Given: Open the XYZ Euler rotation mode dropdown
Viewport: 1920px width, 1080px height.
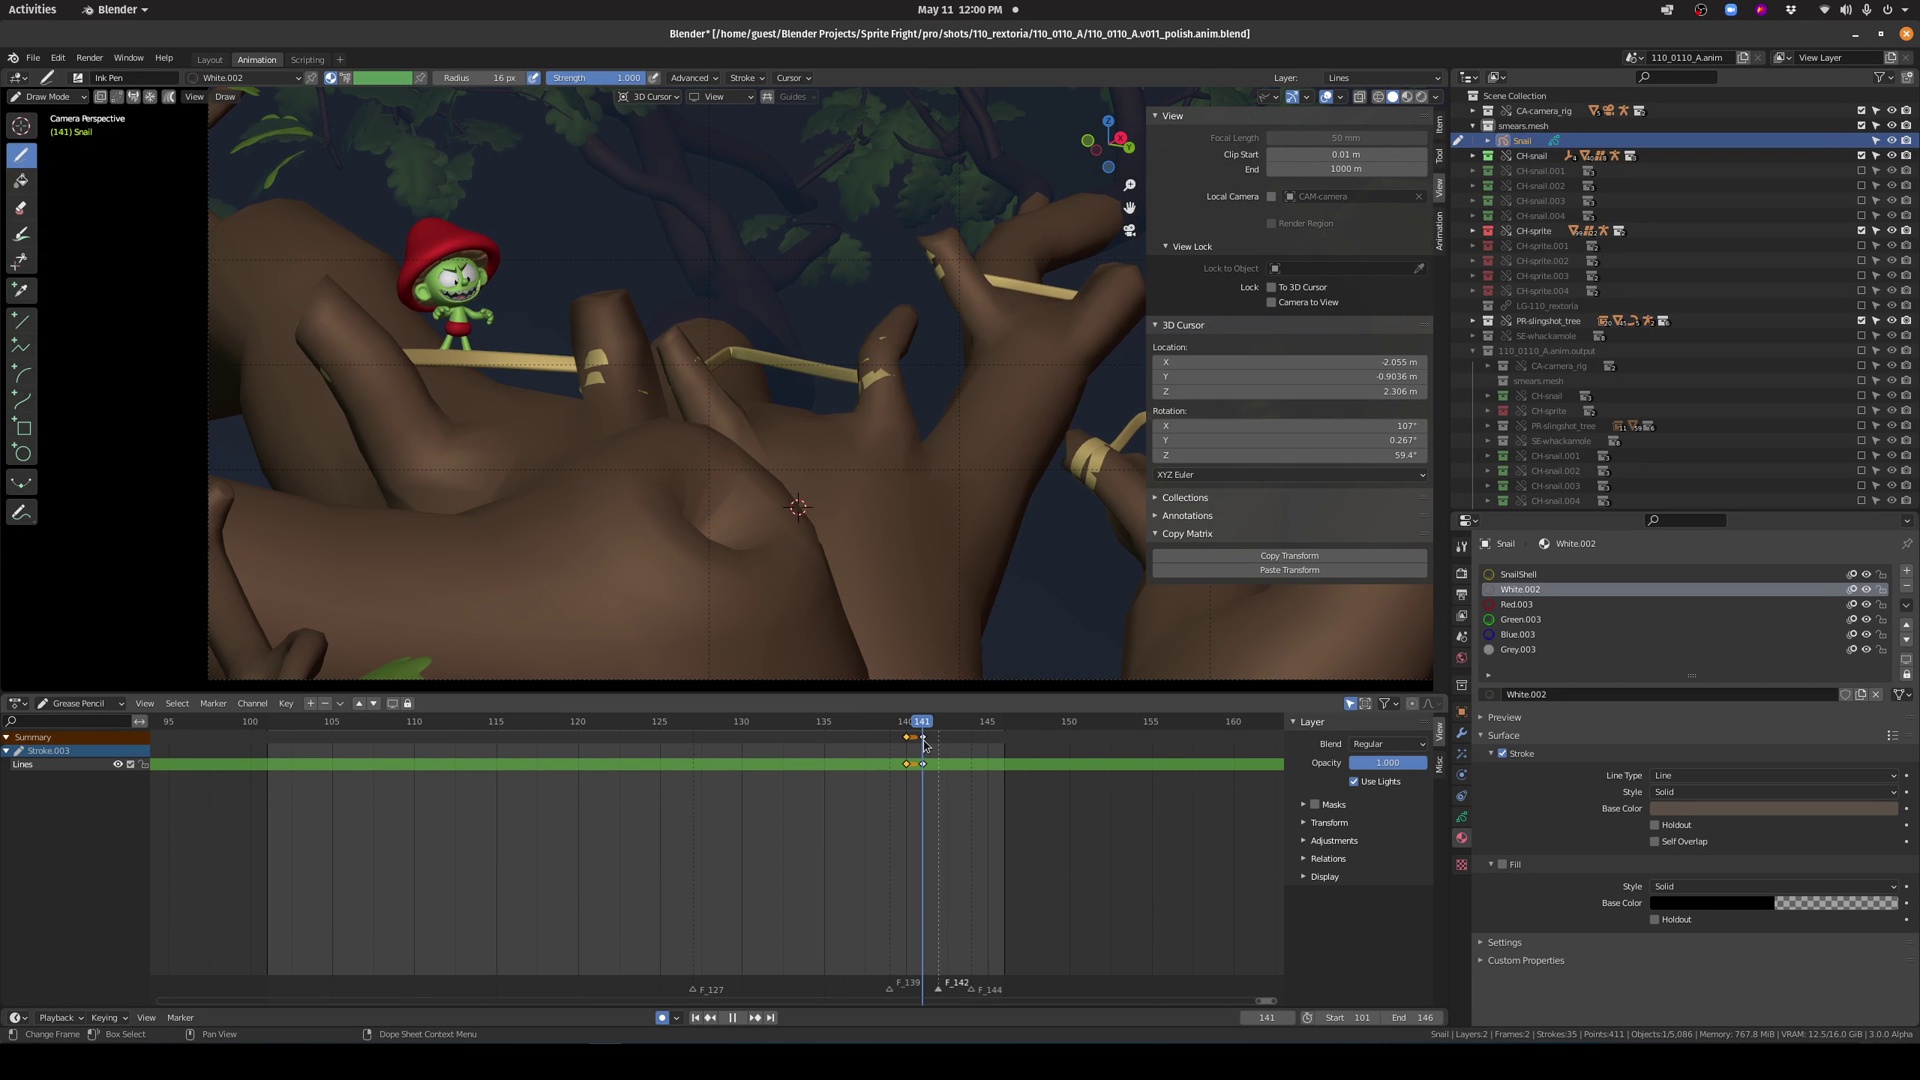Looking at the screenshot, I should [x=1289, y=474].
